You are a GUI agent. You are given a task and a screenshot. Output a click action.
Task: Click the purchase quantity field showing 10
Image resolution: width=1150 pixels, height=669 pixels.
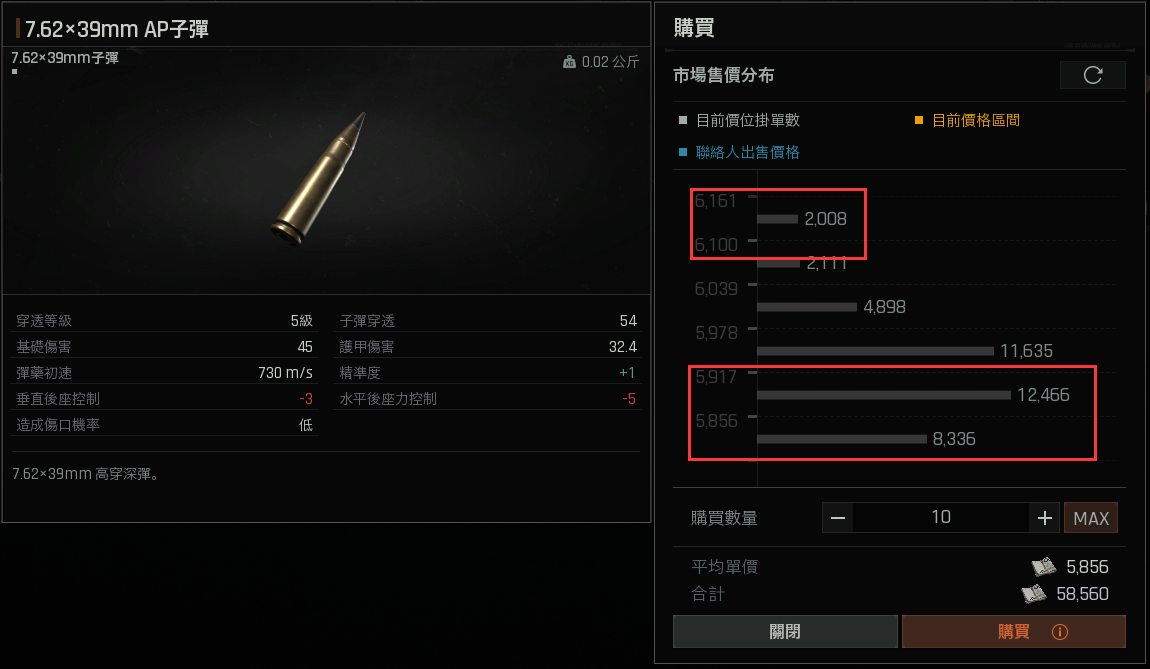(x=941, y=518)
